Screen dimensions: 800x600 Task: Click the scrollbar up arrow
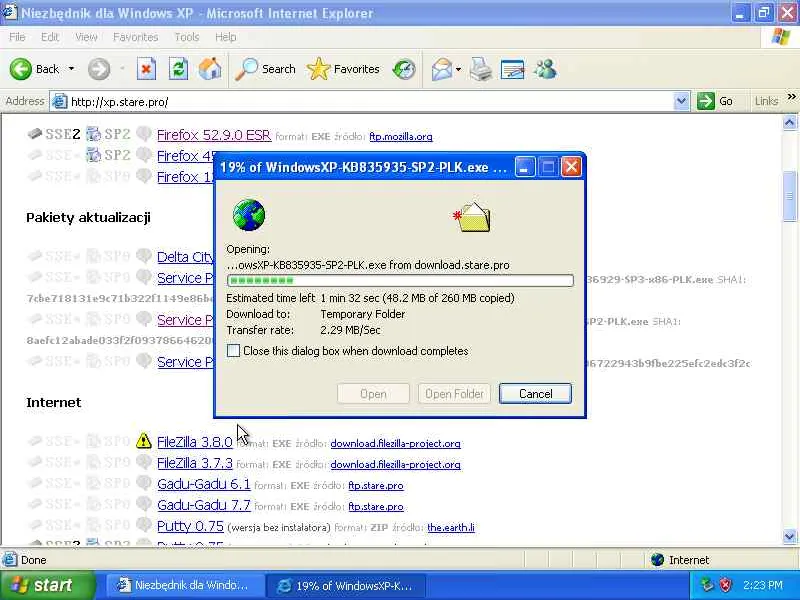(x=789, y=122)
